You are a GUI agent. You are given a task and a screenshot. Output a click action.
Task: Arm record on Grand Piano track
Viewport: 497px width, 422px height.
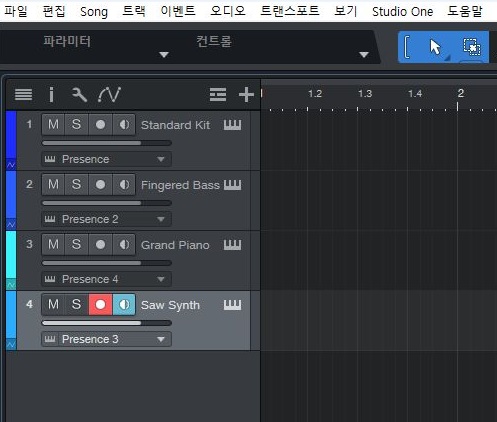pyautogui.click(x=100, y=244)
